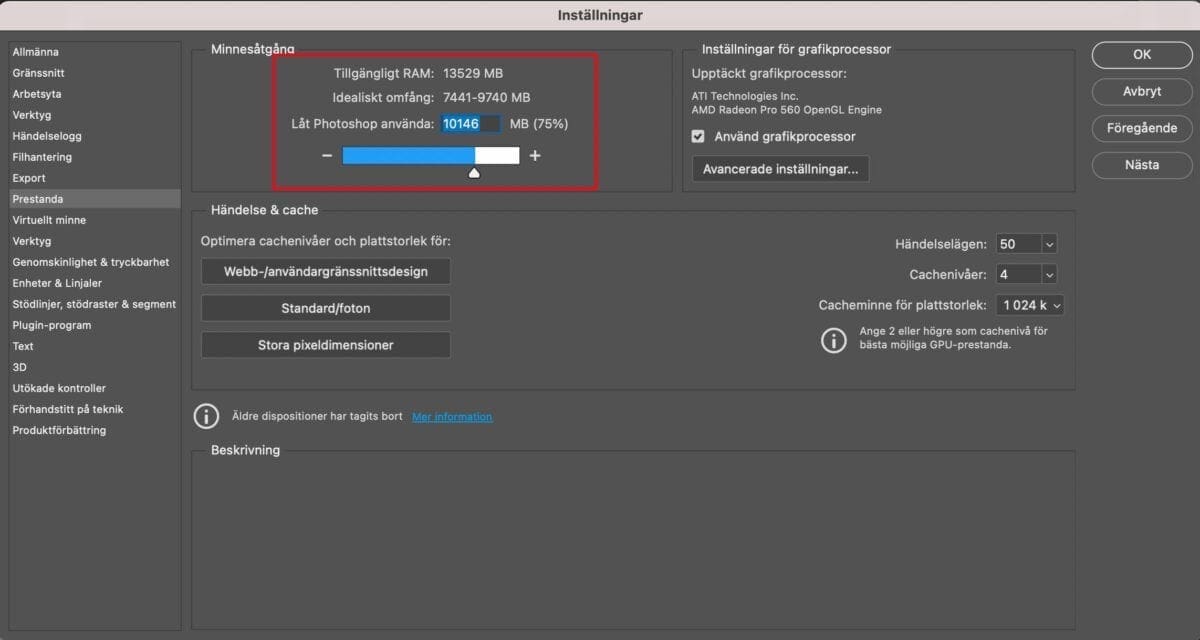Click Stora pixeldimensioner button
Viewport: 1200px width, 640px height.
click(326, 345)
